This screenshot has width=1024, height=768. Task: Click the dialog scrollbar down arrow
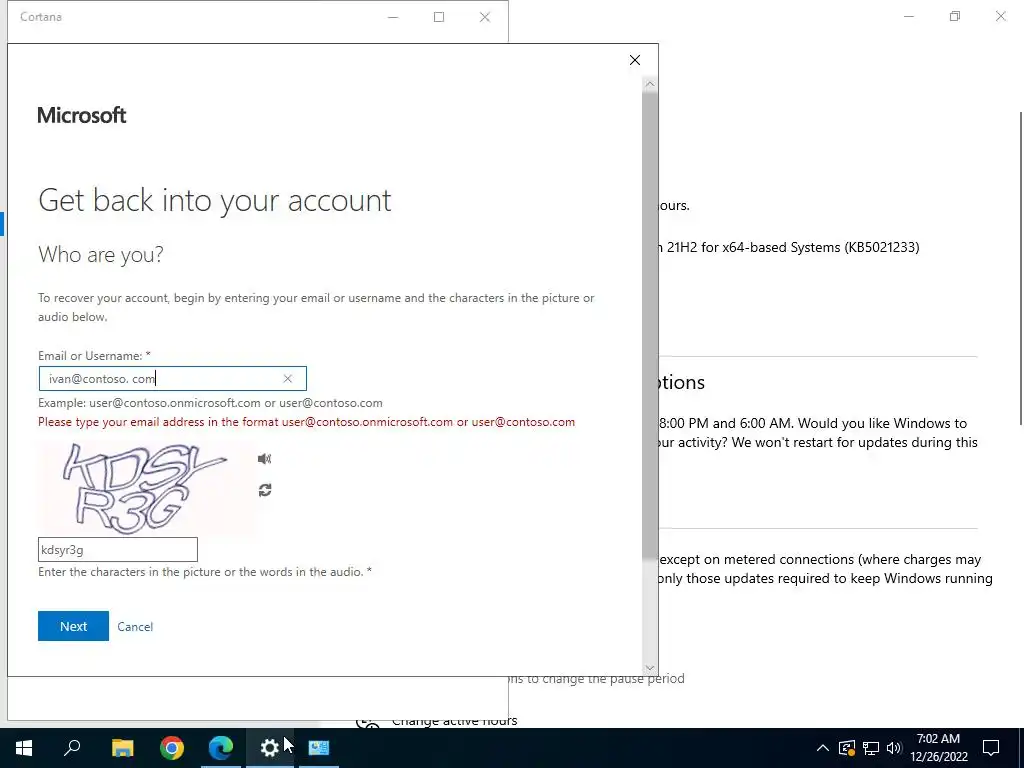pos(650,667)
